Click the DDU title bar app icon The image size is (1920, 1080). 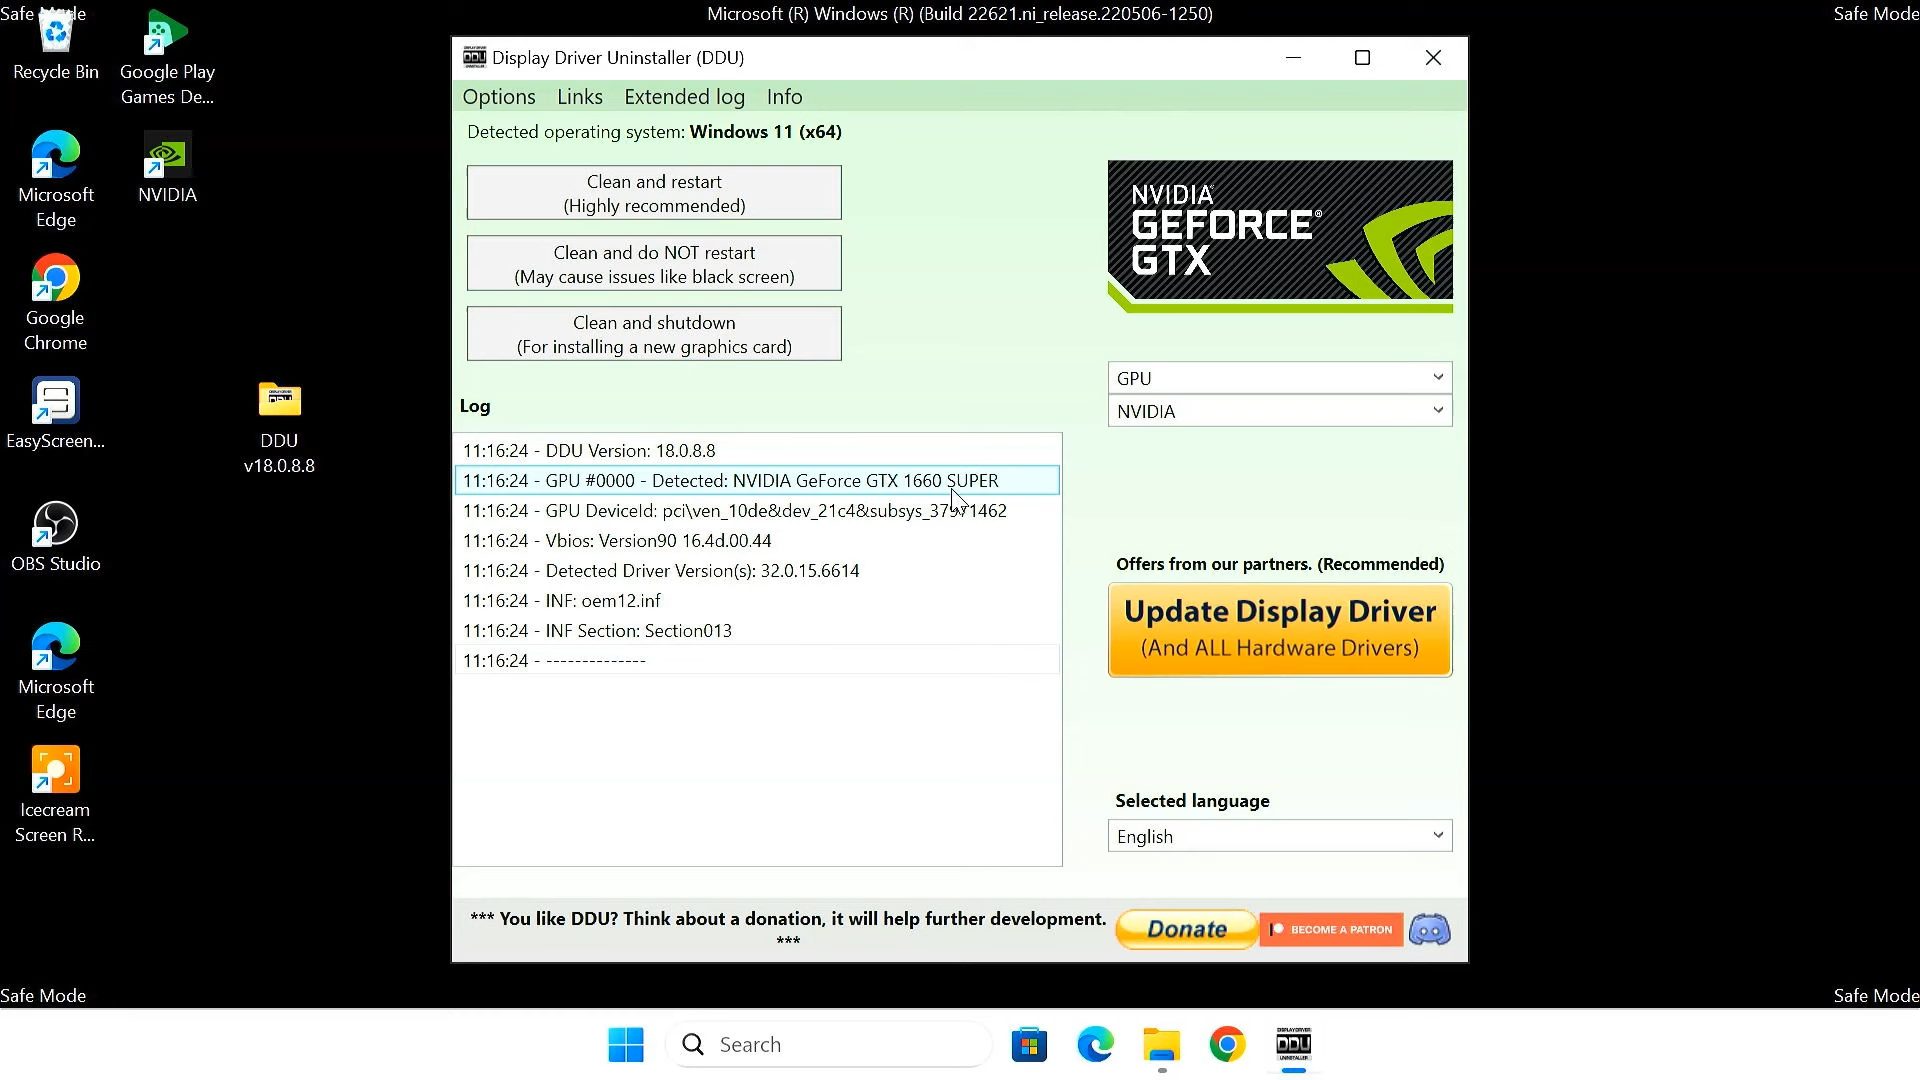coord(474,57)
